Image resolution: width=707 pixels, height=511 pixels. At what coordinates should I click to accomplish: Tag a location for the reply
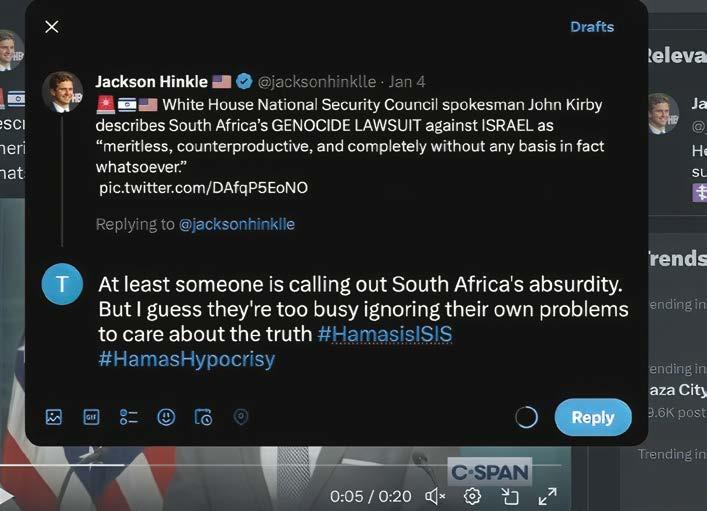[x=241, y=417]
